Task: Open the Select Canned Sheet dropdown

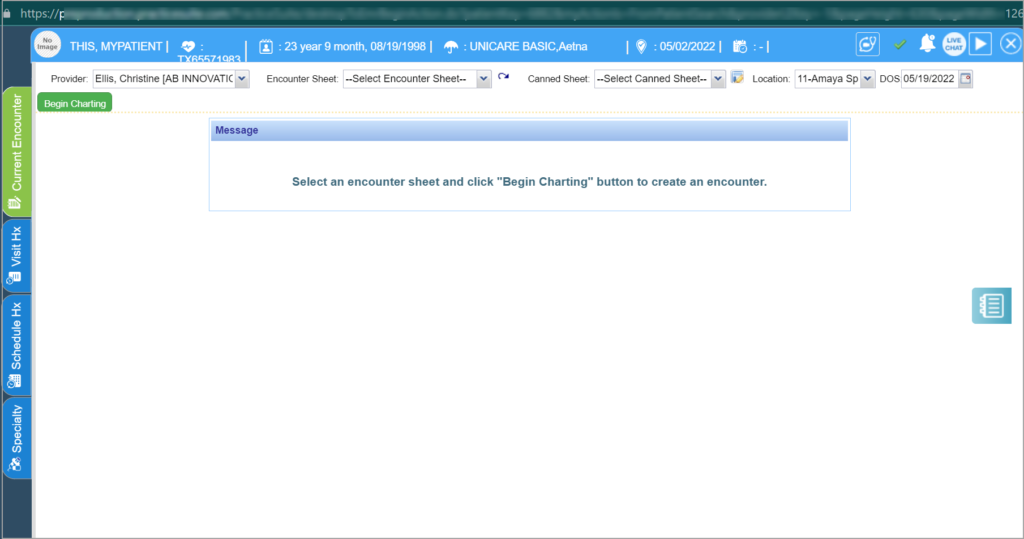Action: click(718, 79)
